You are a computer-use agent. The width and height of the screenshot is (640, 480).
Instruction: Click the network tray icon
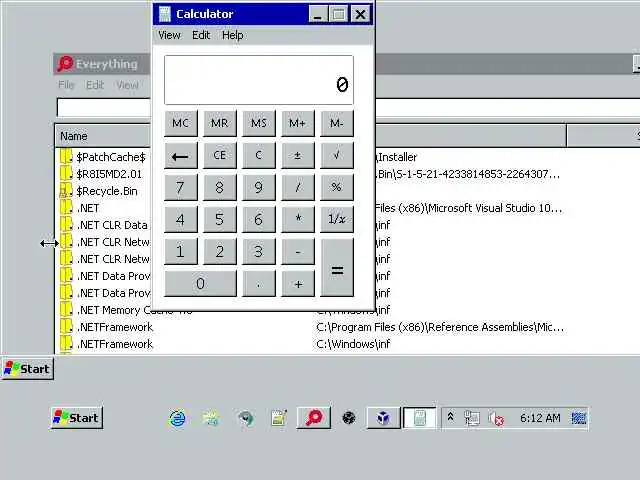pyautogui.click(x=472, y=418)
